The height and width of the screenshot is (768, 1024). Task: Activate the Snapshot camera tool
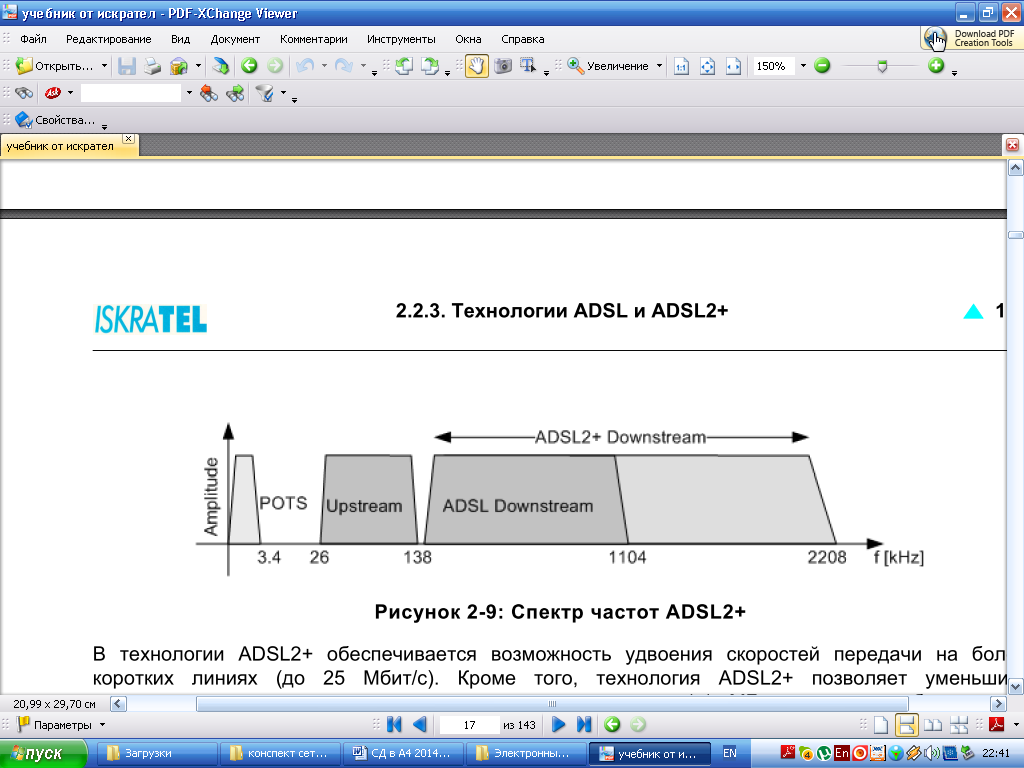point(503,66)
